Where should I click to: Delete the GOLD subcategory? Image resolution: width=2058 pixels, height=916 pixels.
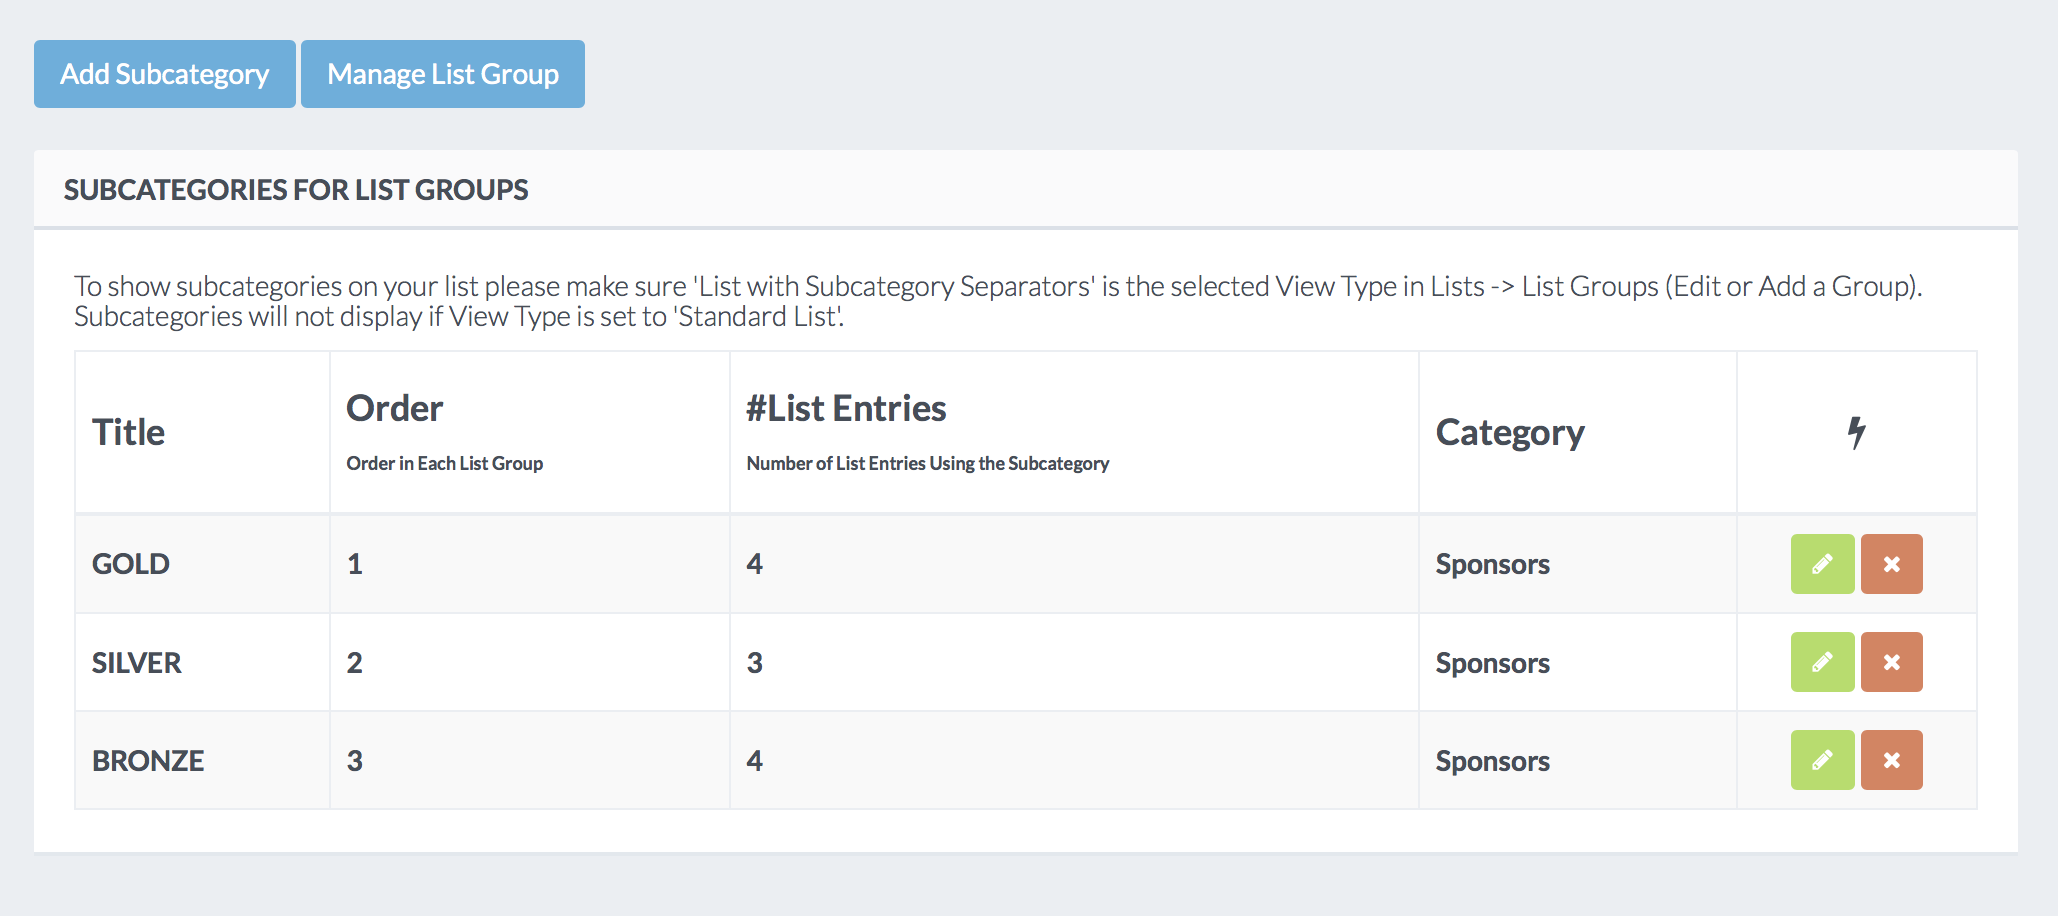click(1891, 564)
